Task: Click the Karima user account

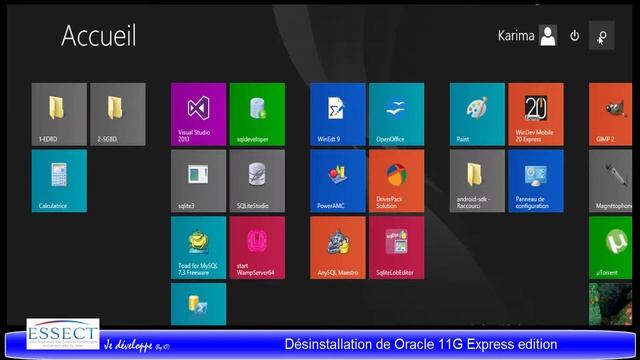Action: coord(527,36)
